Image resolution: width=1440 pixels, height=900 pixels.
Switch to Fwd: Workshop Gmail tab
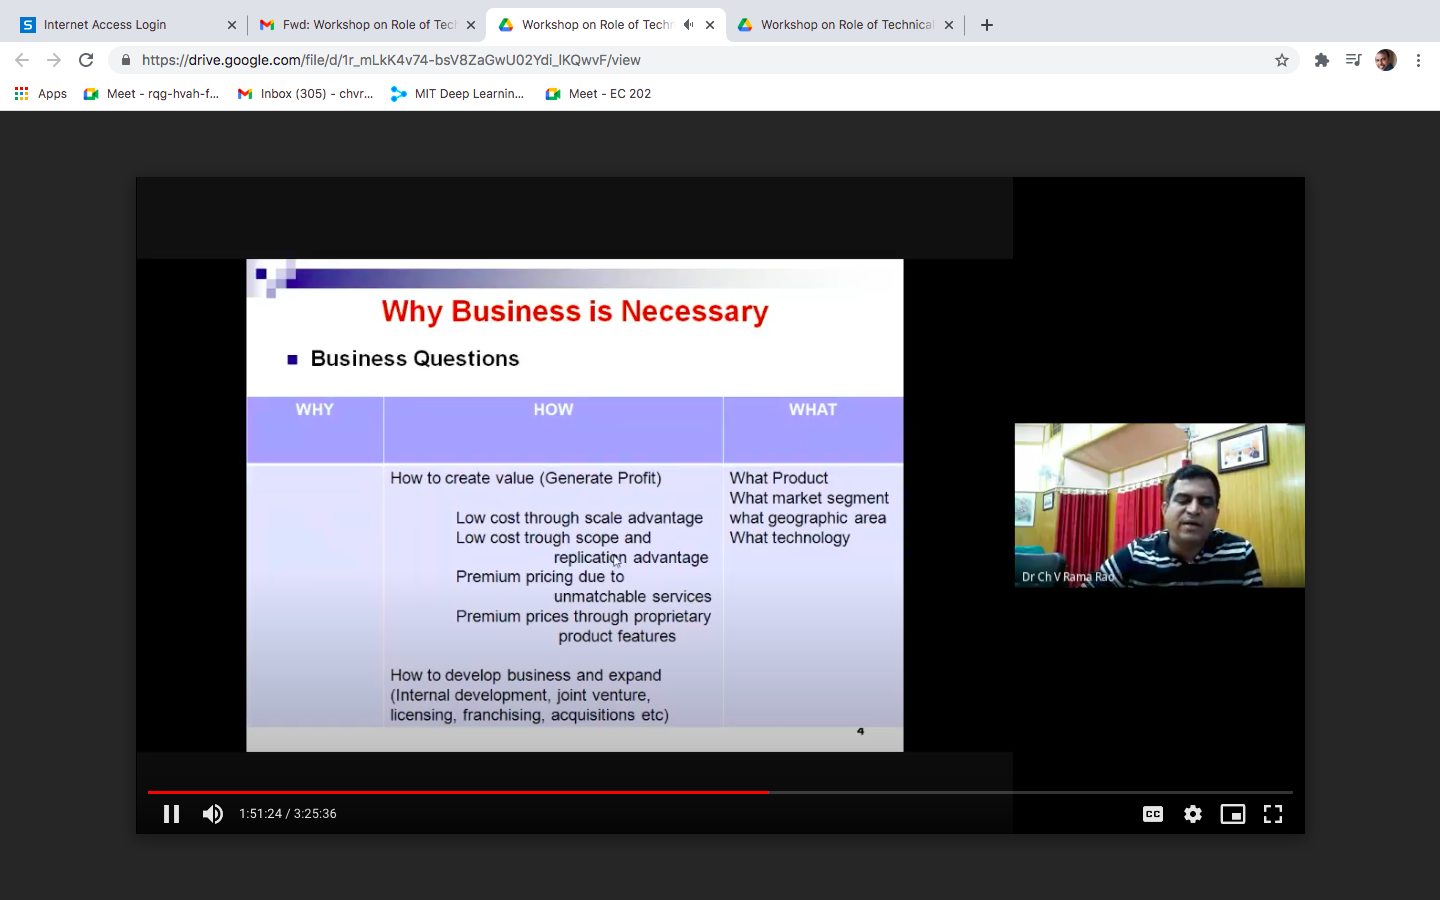click(359, 25)
